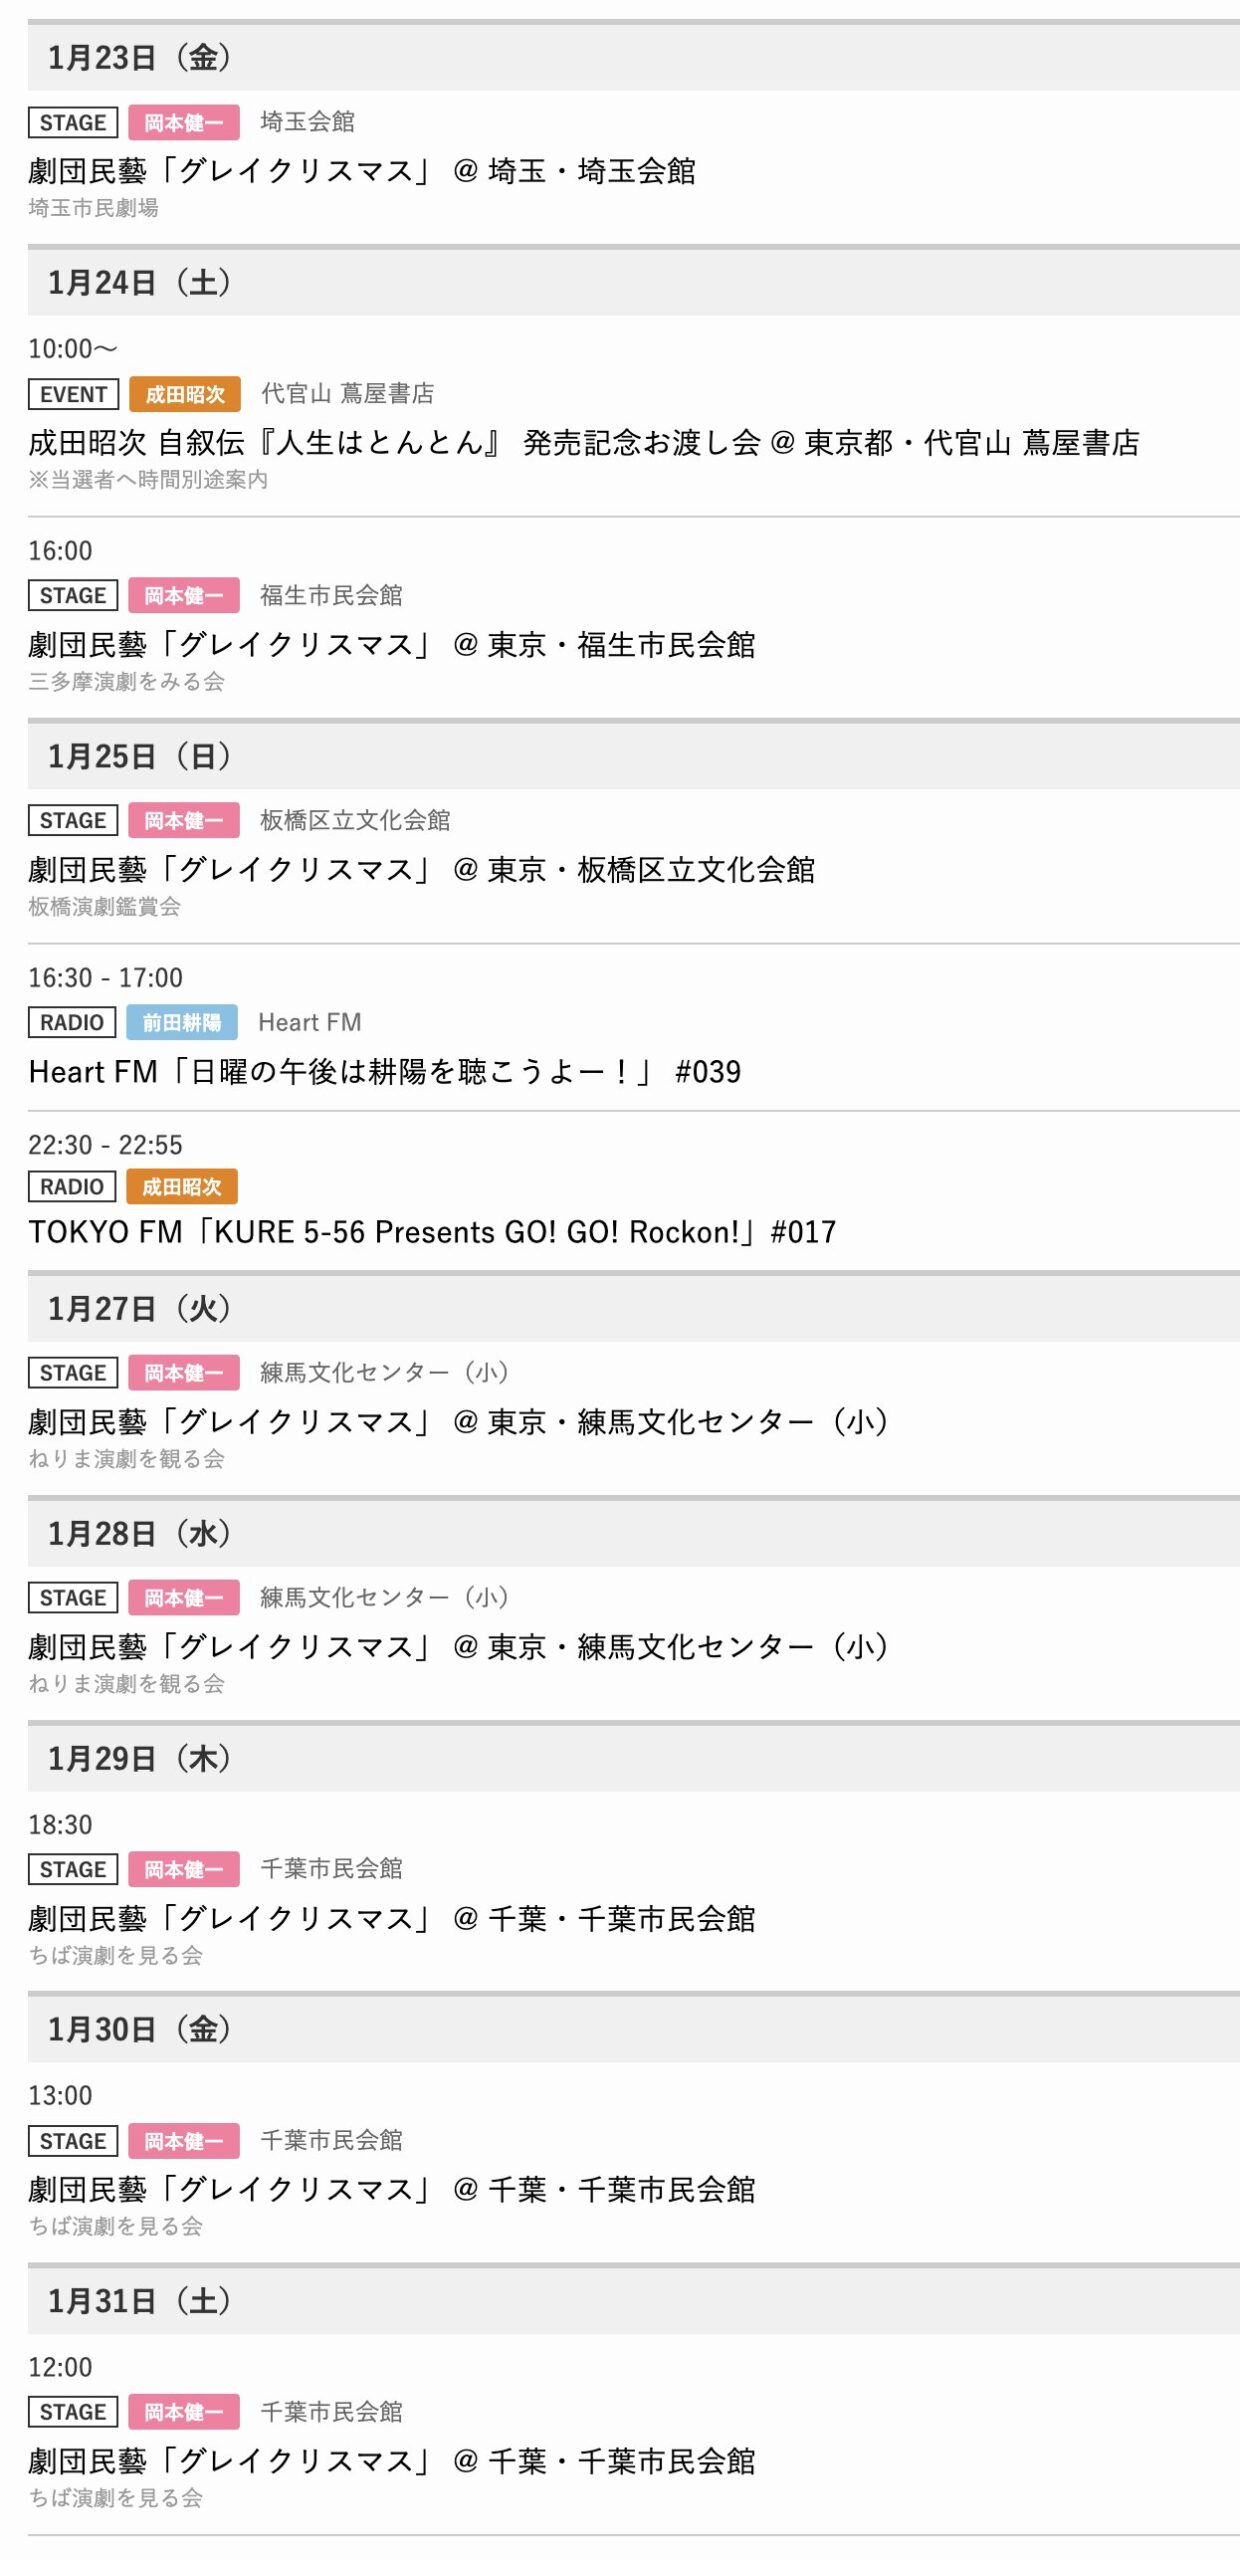This screenshot has height=2560, width=1240.
Task: Open Heart FM 日曜の午後は耕陽を聴こうよー #039
Action: click(x=384, y=1072)
